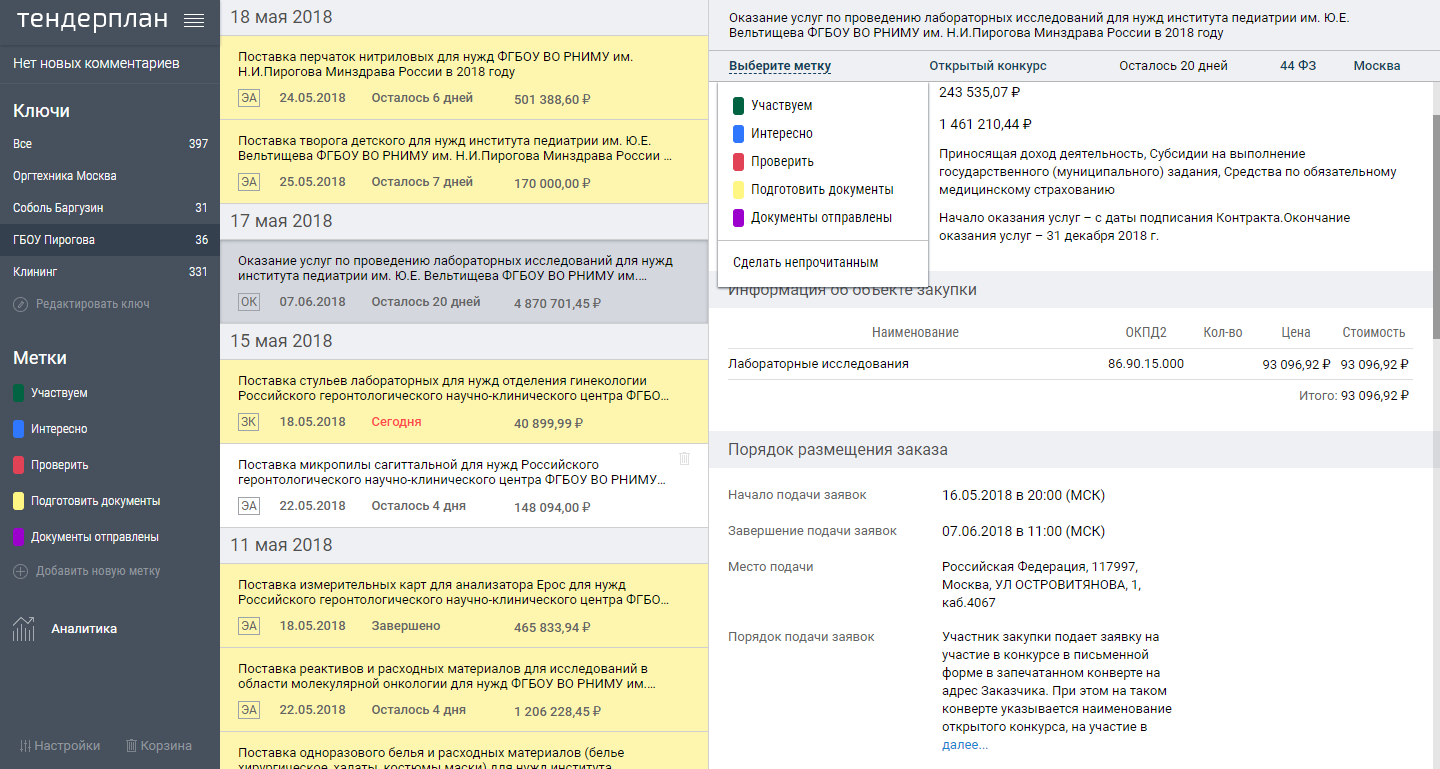The image size is (1440, 769).
Task: Click the red Проверить swatch in sidebar Метки
Action: 19,465
